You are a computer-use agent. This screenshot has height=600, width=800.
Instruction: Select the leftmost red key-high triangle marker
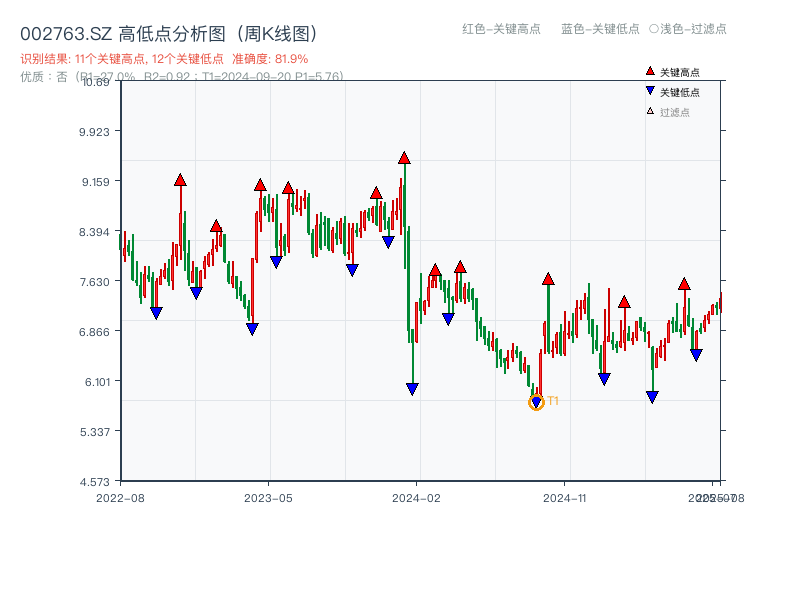[178, 181]
